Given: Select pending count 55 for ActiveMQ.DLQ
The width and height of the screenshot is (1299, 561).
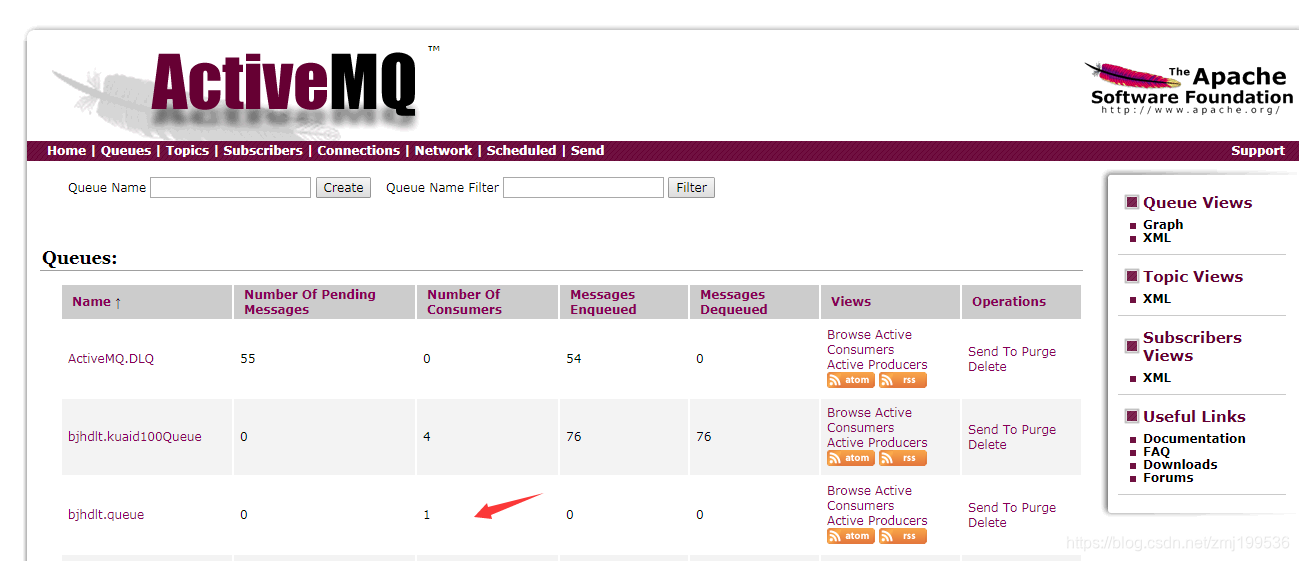Looking at the screenshot, I should pyautogui.click(x=248, y=359).
